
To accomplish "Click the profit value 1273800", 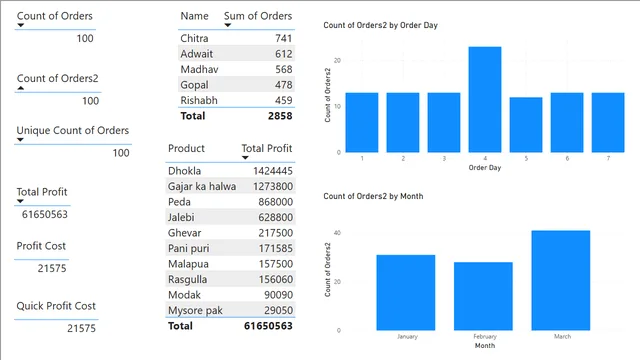I will click(x=273, y=186).
